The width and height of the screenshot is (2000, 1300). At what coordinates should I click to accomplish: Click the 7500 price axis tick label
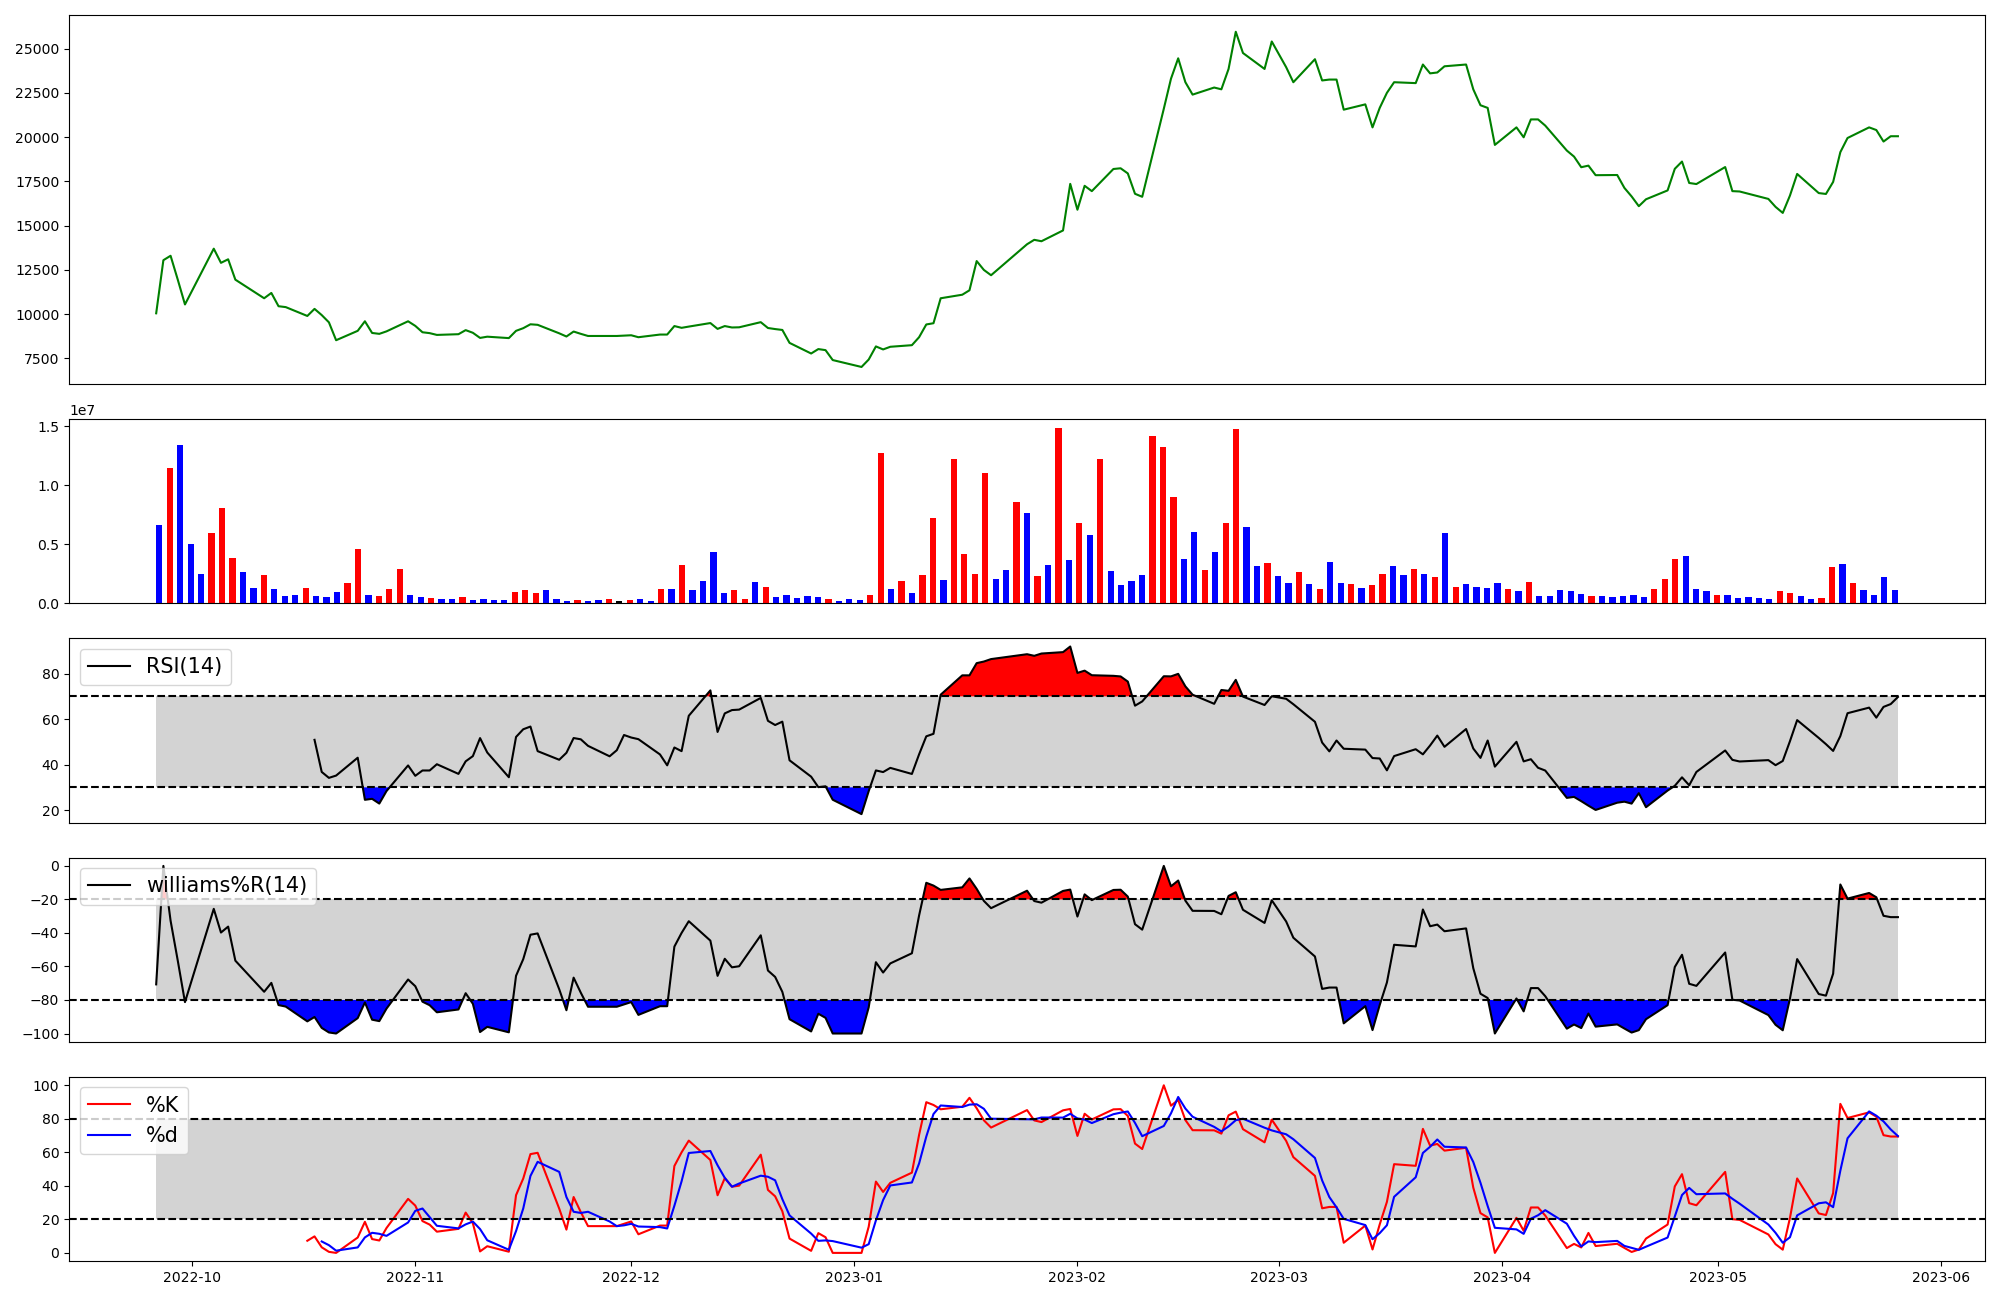(x=41, y=359)
